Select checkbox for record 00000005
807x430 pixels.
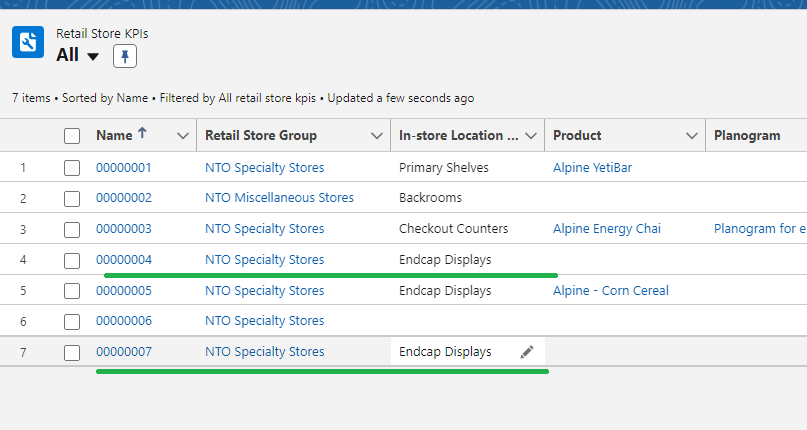[72, 291]
